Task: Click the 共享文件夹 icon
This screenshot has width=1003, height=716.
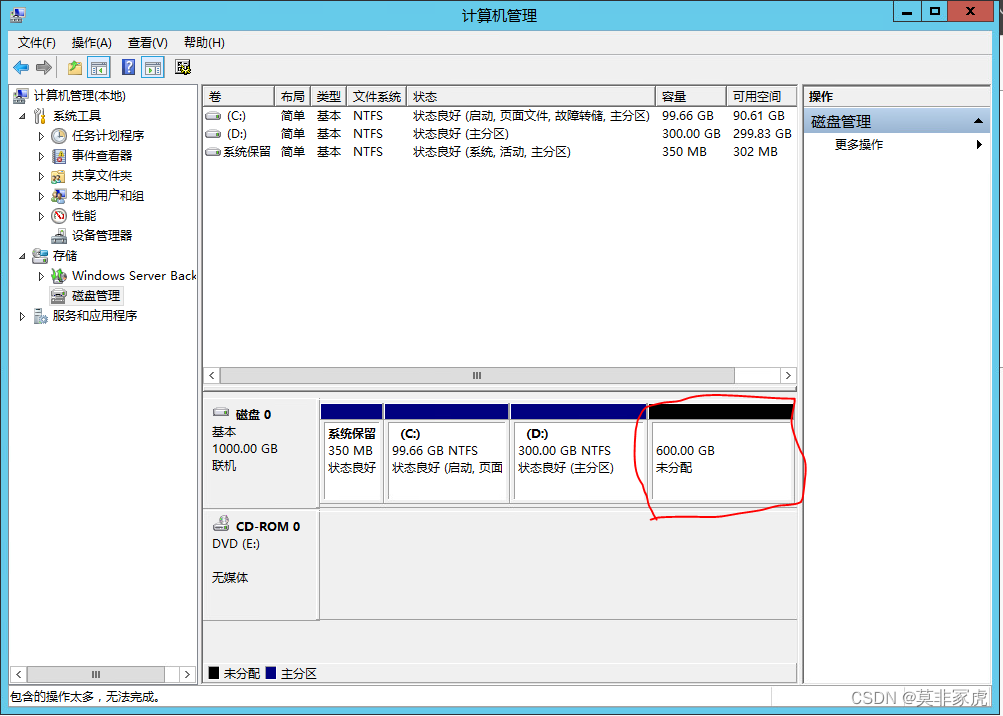Action: [x=58, y=176]
